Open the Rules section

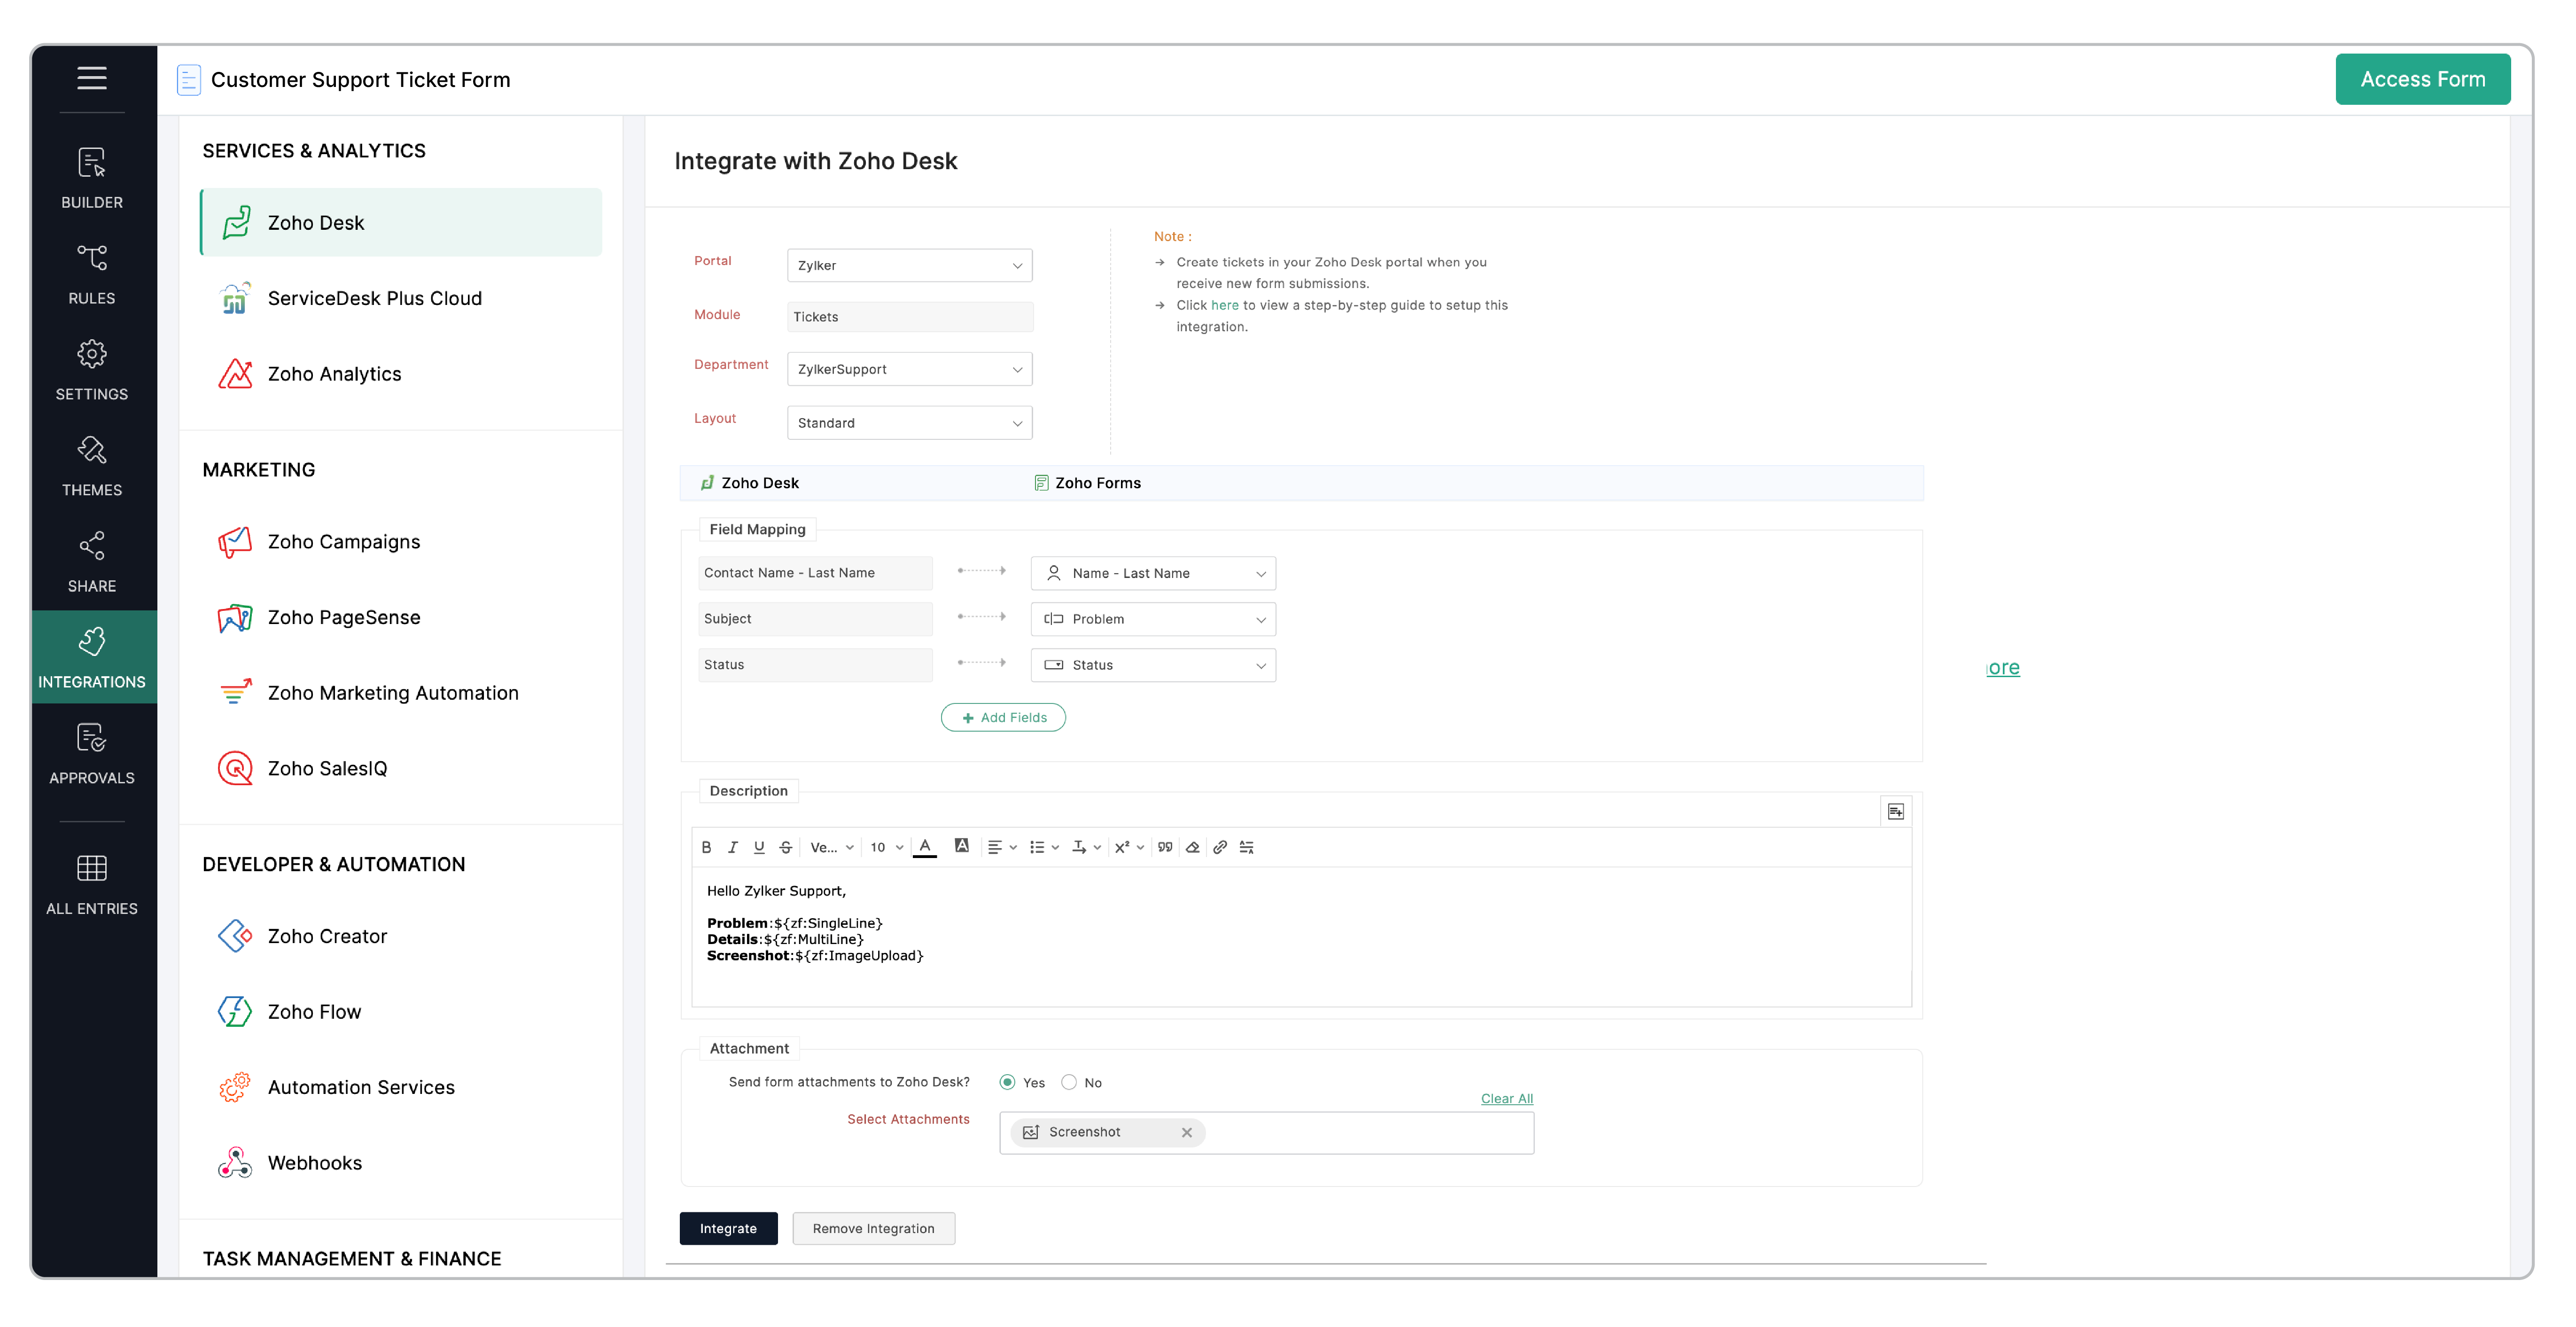tap(92, 272)
